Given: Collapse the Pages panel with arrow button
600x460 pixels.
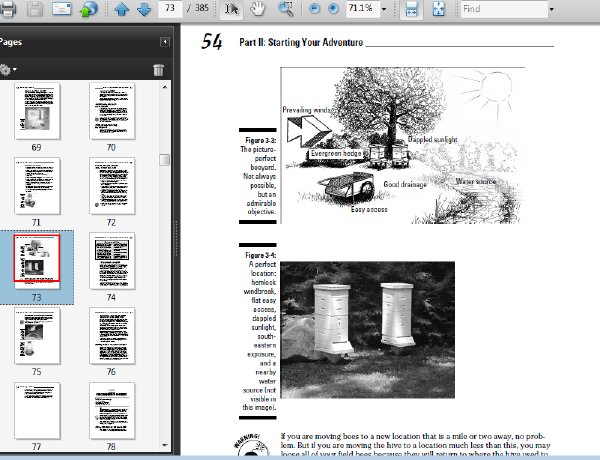Looking at the screenshot, I should pos(165,42).
